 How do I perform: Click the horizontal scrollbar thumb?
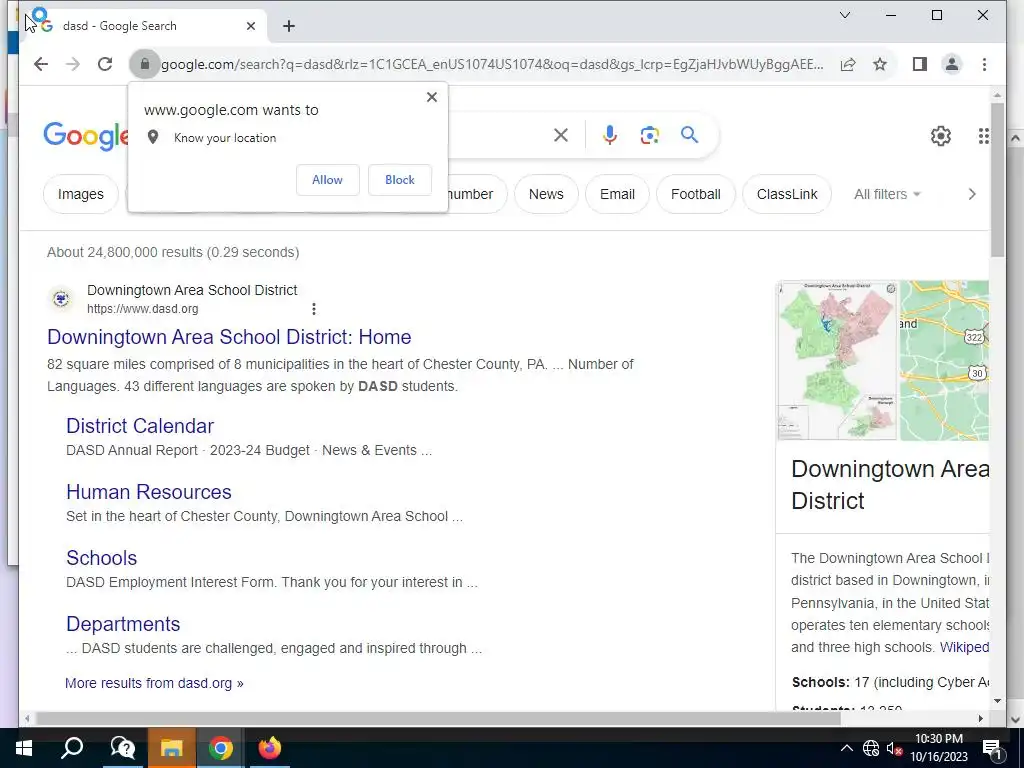coord(438,718)
